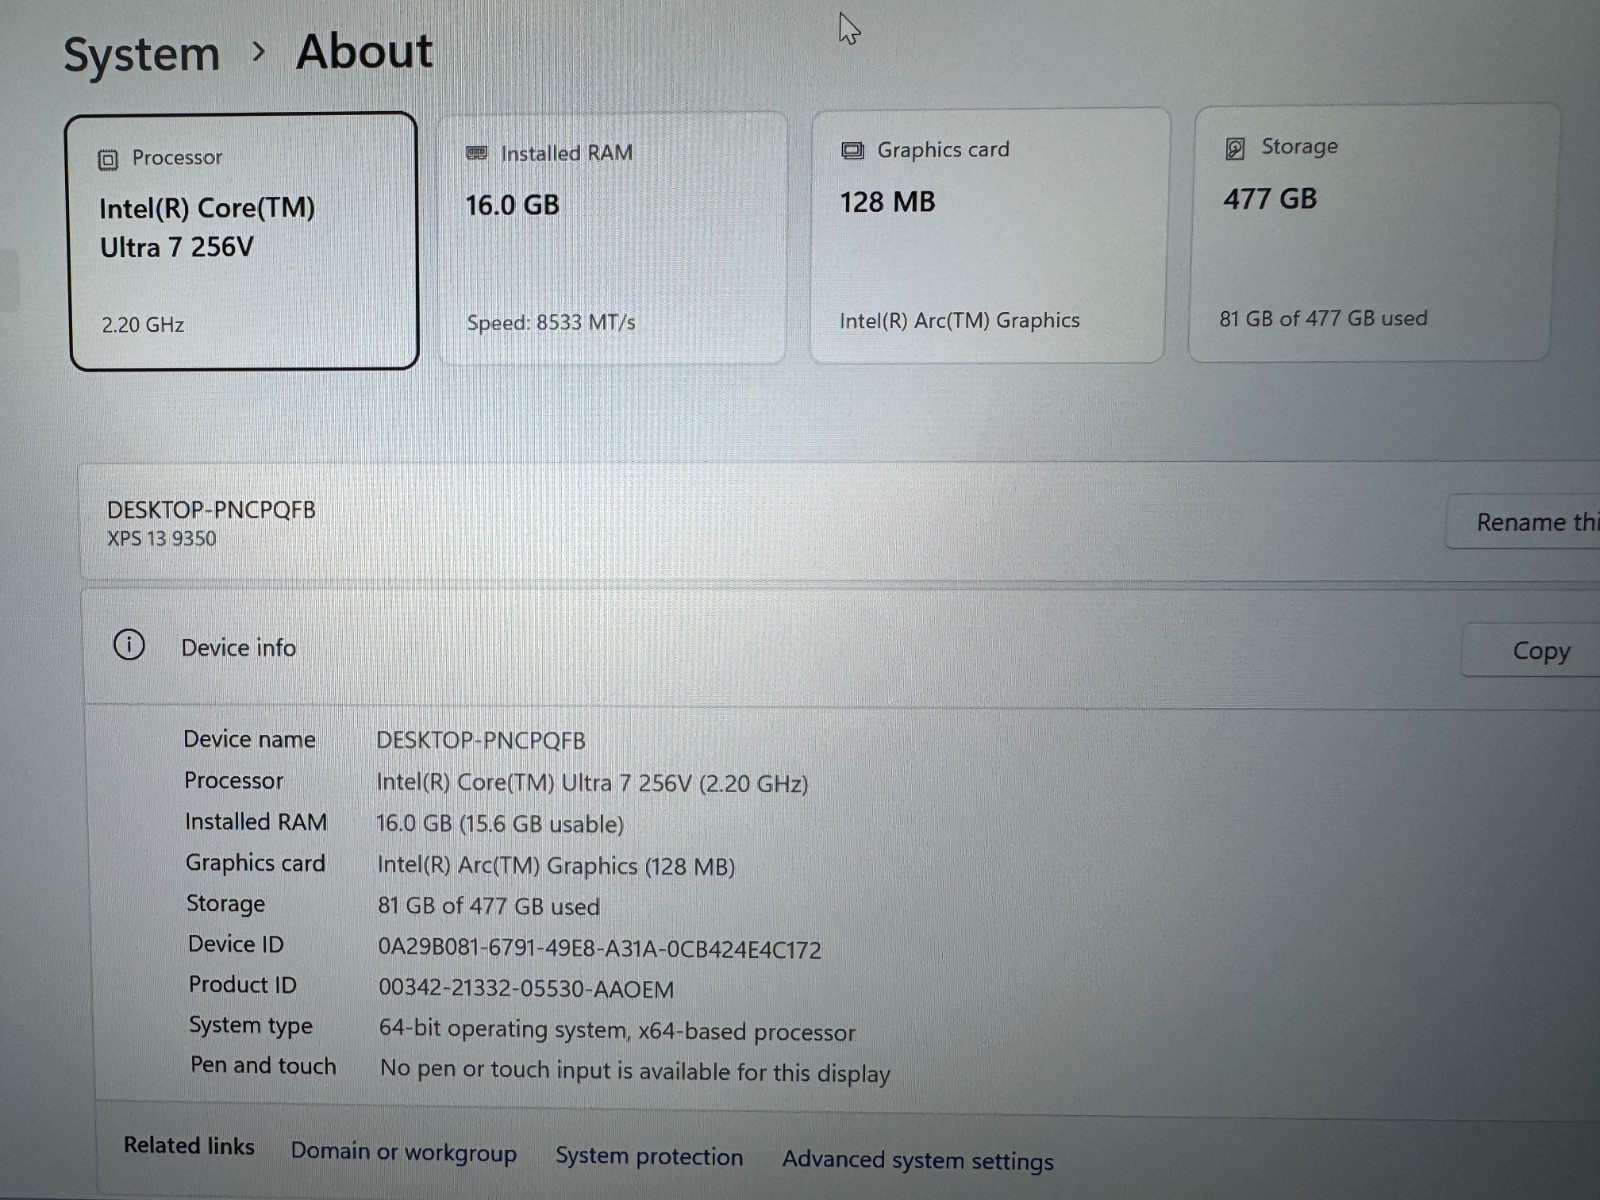The width and height of the screenshot is (1600, 1200).
Task: Click 16.0 GB in Installed RAM card
Action: tap(512, 206)
